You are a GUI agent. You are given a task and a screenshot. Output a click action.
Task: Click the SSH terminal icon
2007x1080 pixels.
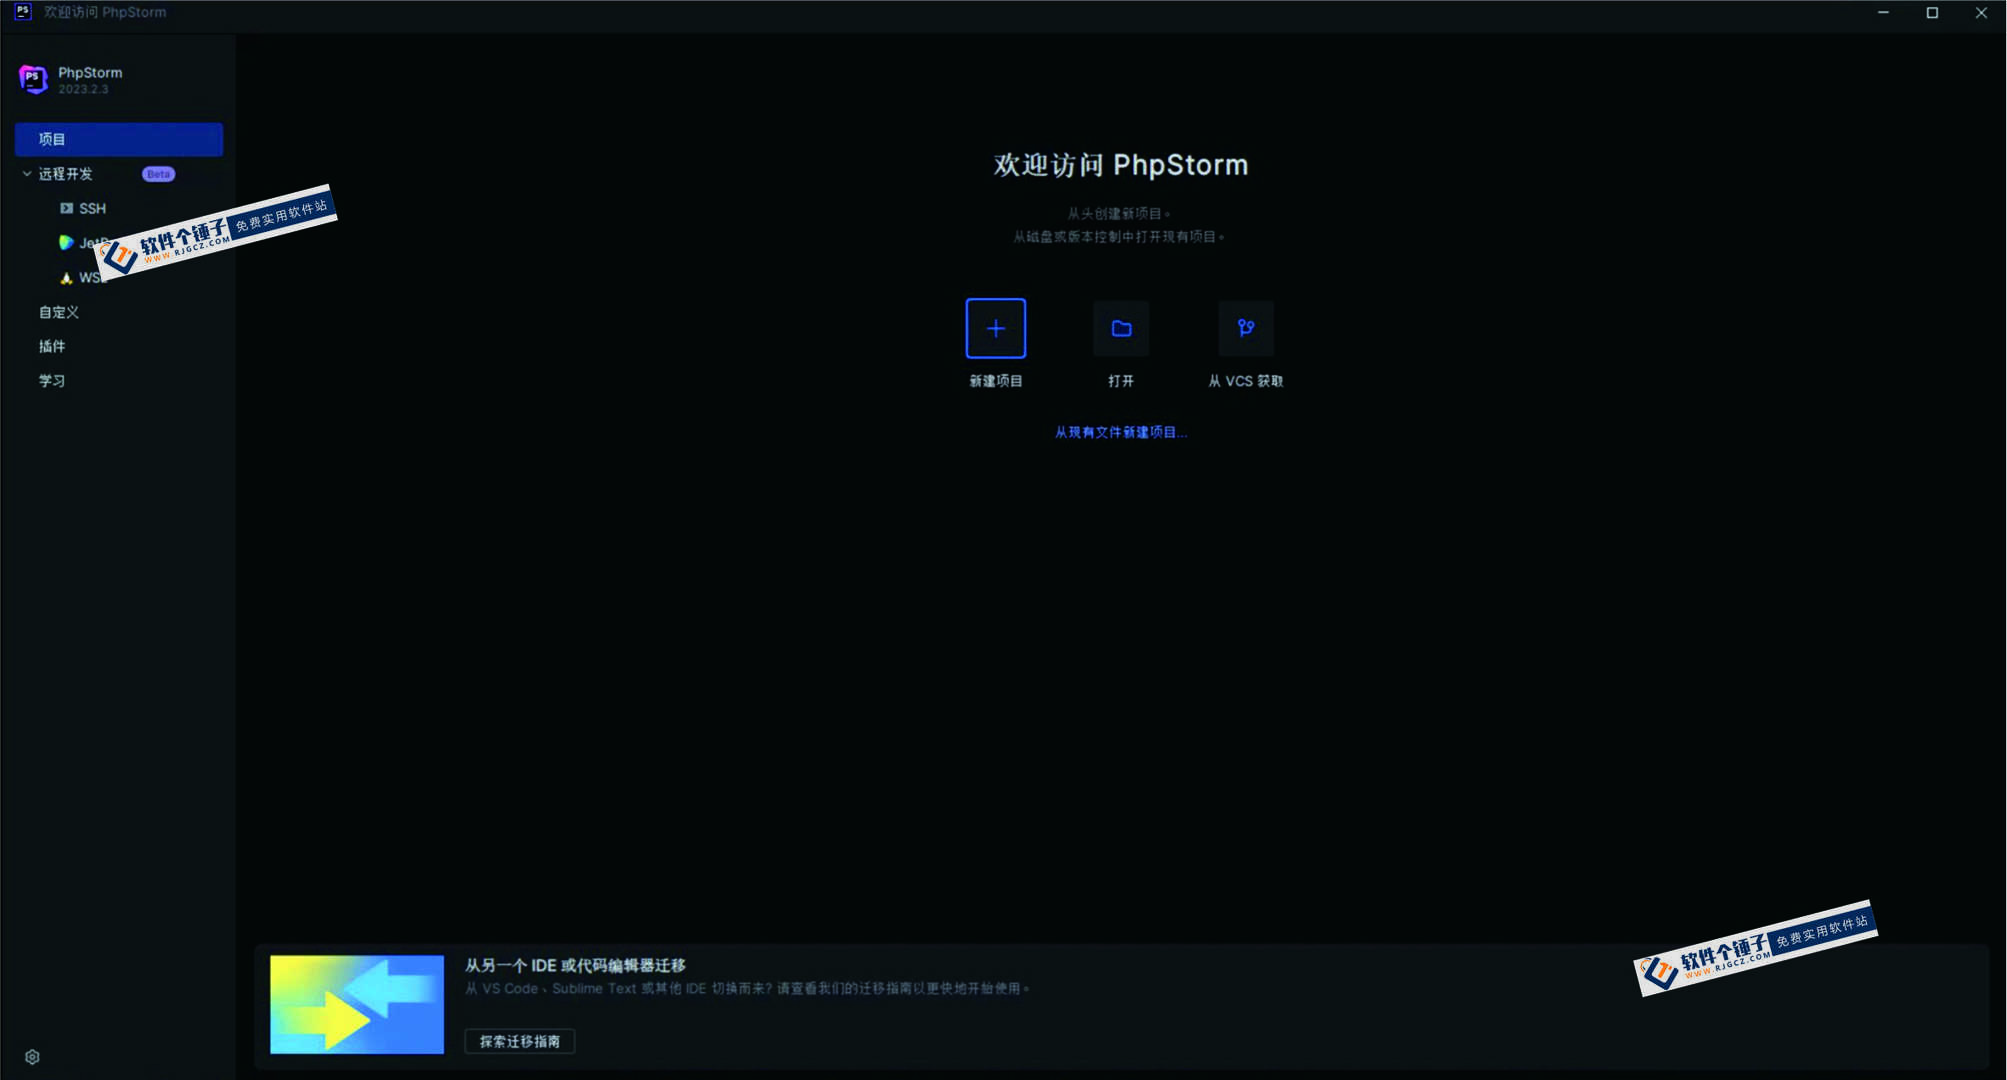tap(66, 208)
